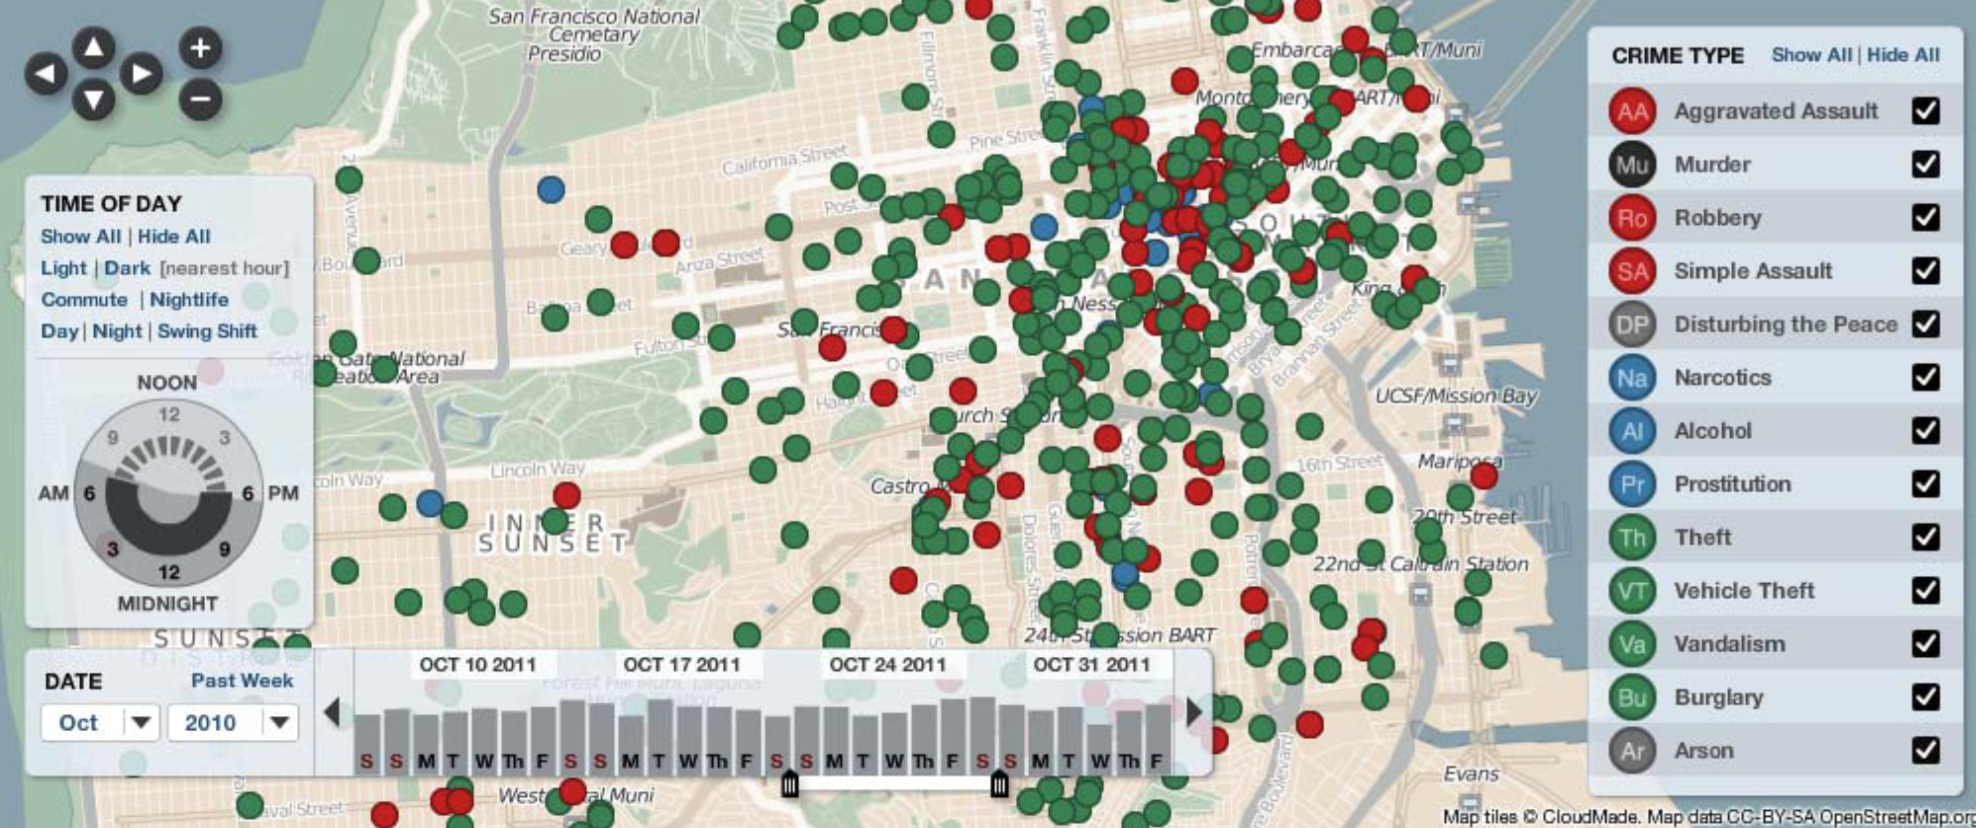
Task: Click the AA Aggravated Assault icon
Action: click(1632, 111)
